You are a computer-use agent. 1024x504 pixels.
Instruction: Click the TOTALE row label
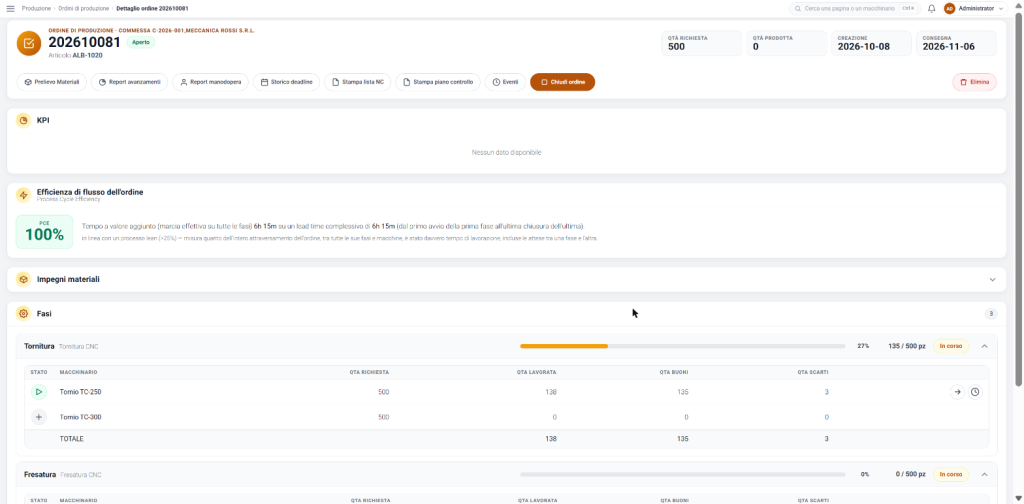pyautogui.click(x=72, y=439)
